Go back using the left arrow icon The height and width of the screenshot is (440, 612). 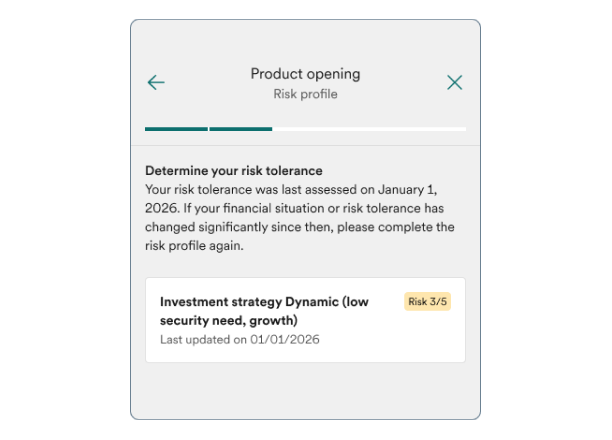[x=156, y=82]
